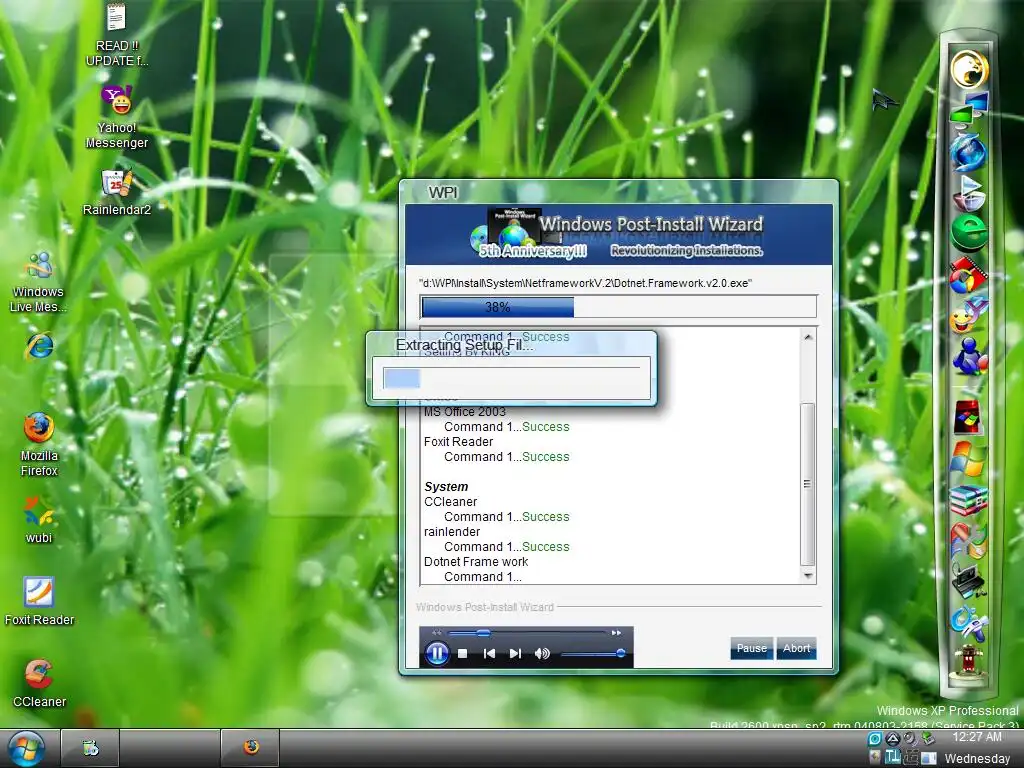Launch Internet Explorer desktop icon
The height and width of the screenshot is (768, 1024).
pos(39,346)
